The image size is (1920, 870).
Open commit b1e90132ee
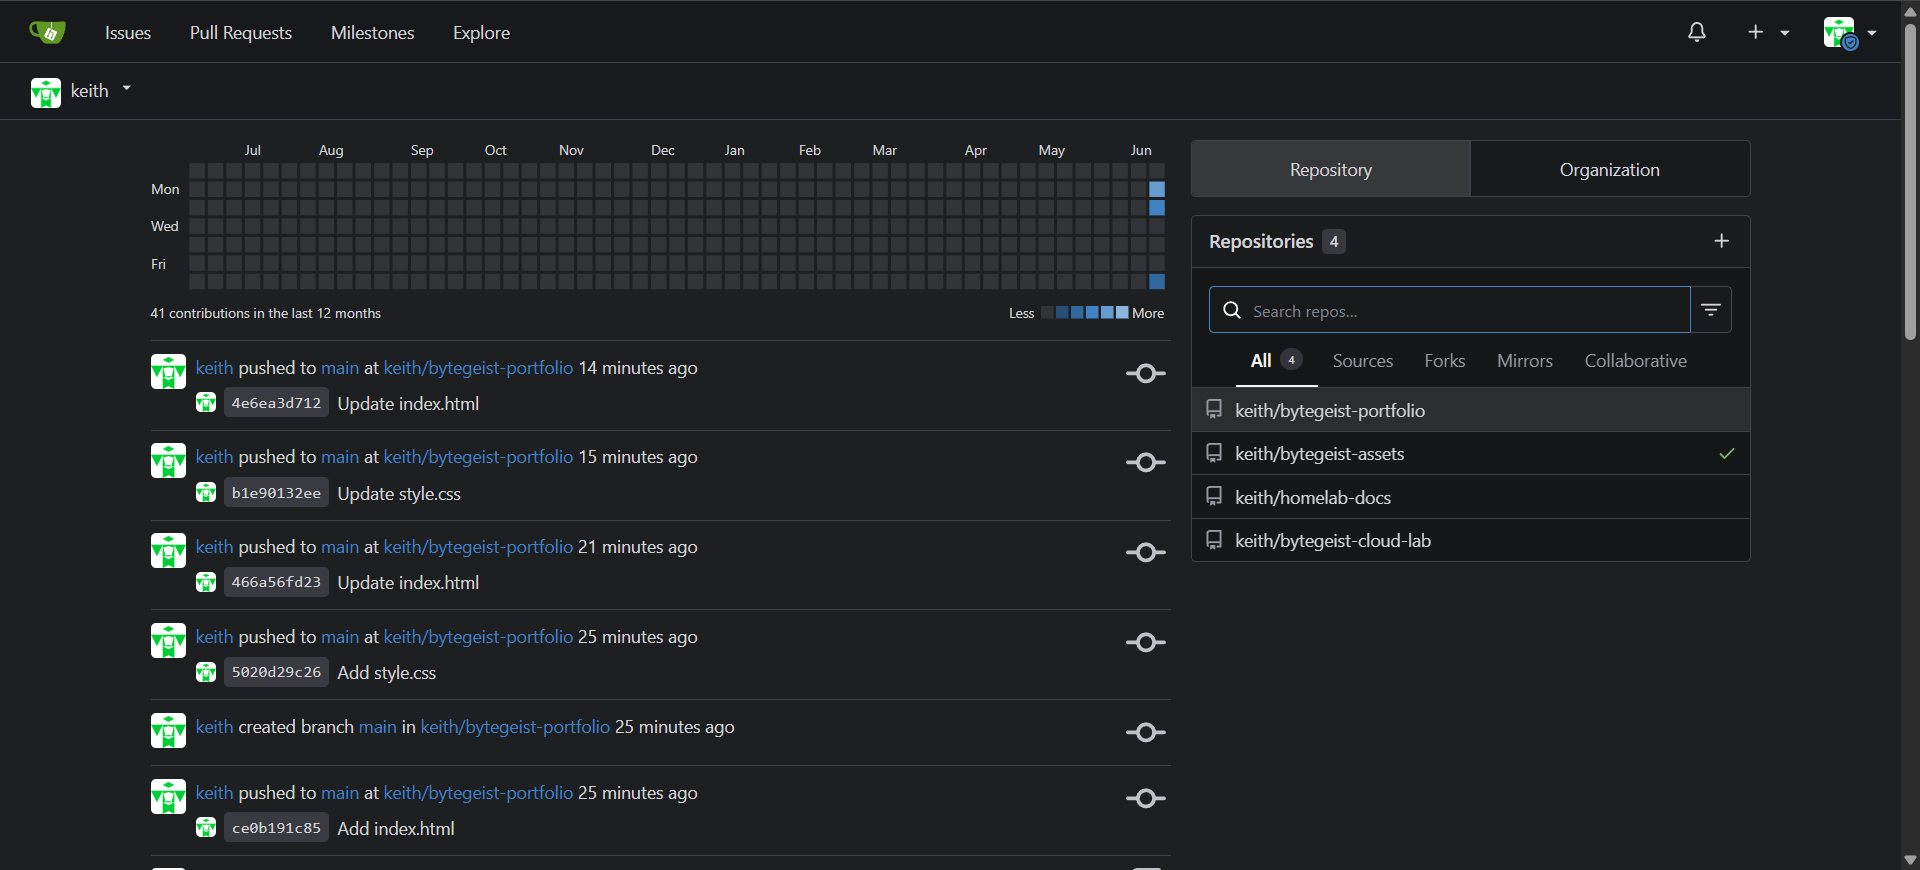click(276, 493)
